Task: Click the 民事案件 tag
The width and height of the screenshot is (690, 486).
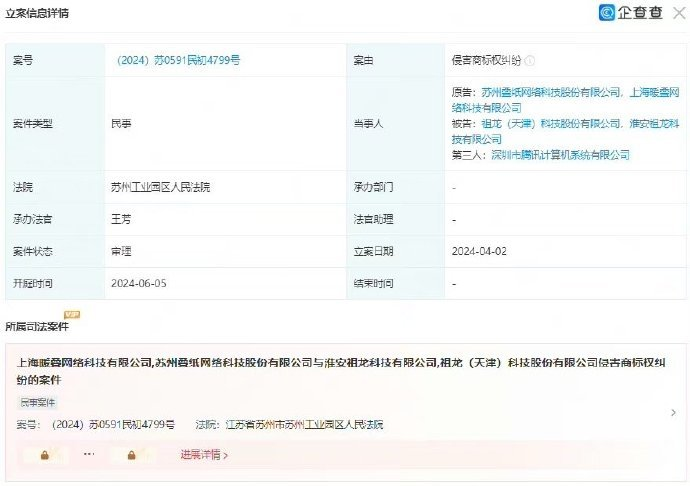Action: point(38,402)
